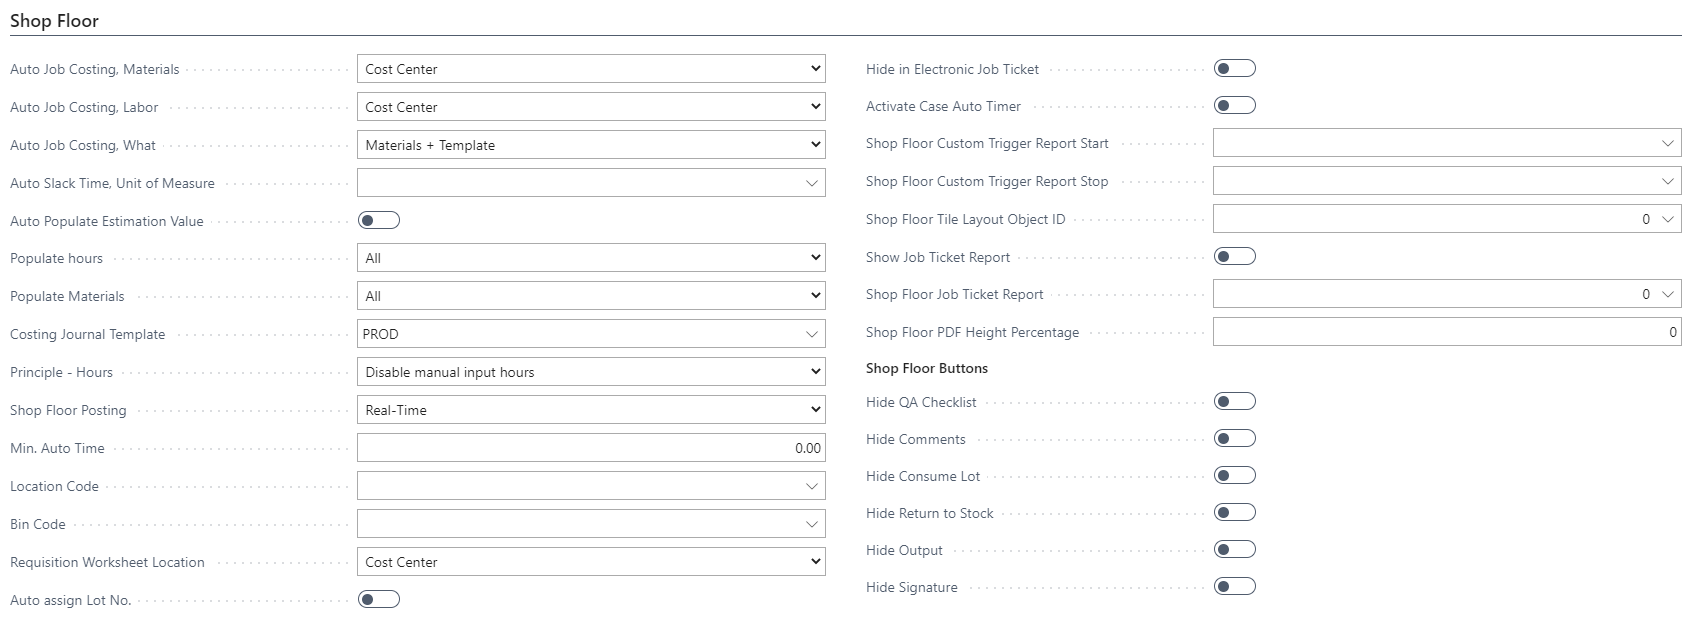Open Auto Job Costing, What dropdown

(591, 145)
